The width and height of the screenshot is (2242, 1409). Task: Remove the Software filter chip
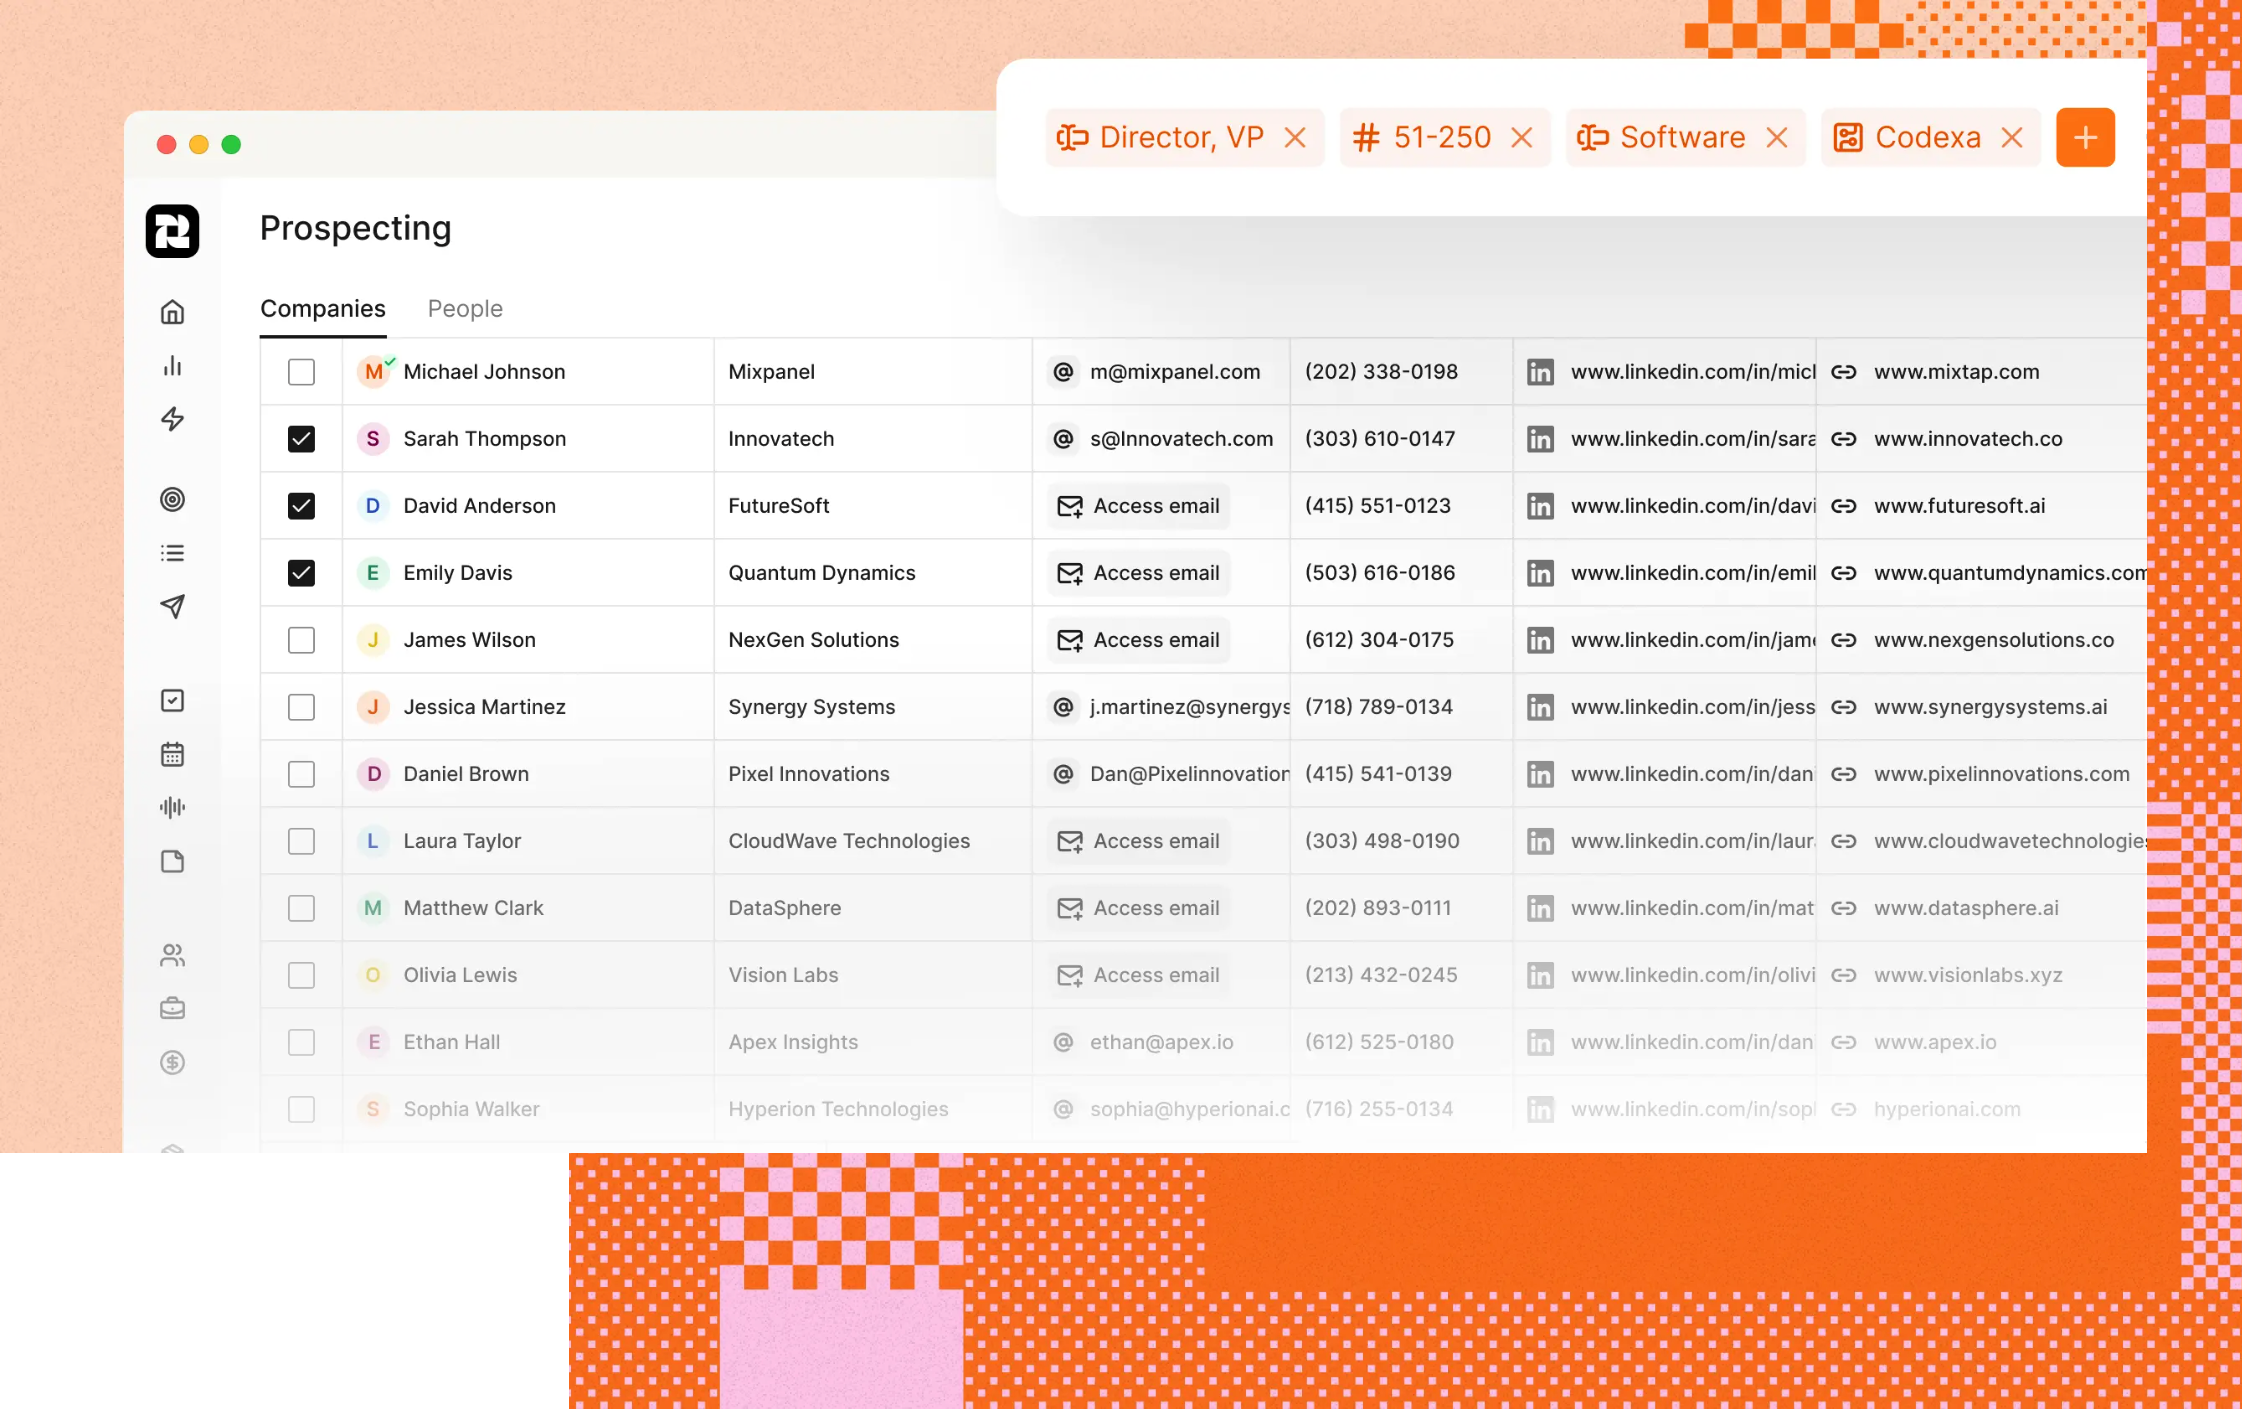1776,137
